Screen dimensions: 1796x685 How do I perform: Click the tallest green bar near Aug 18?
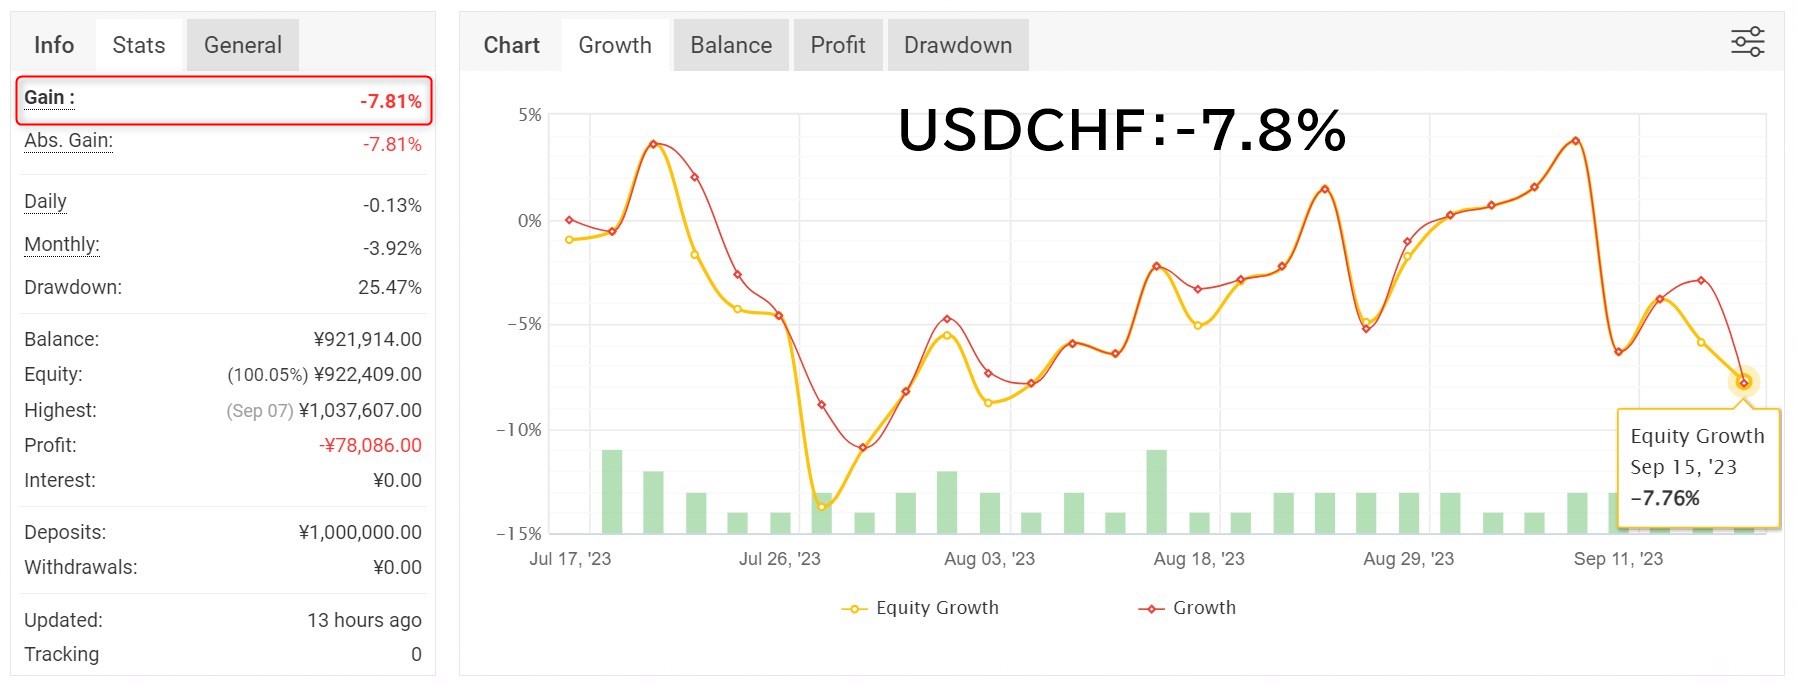coord(1157,491)
